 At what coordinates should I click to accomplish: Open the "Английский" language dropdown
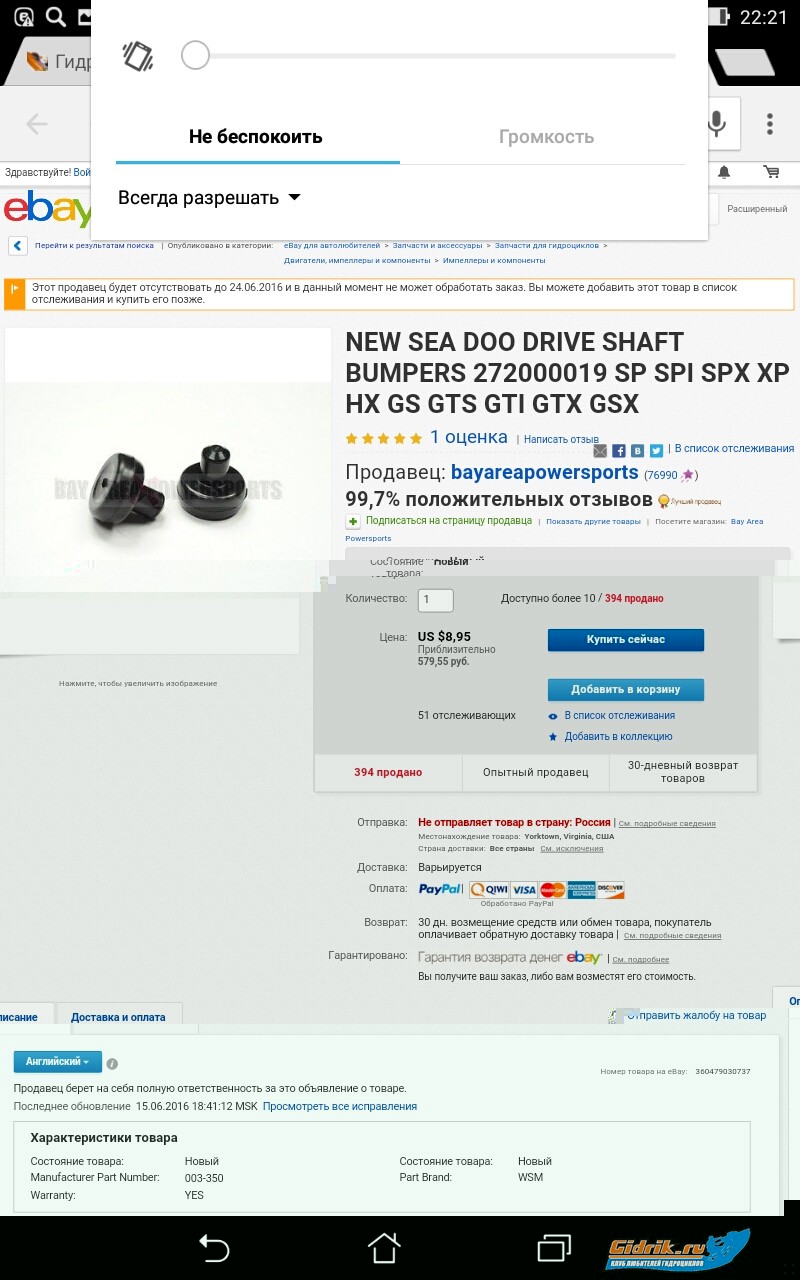[57, 1061]
